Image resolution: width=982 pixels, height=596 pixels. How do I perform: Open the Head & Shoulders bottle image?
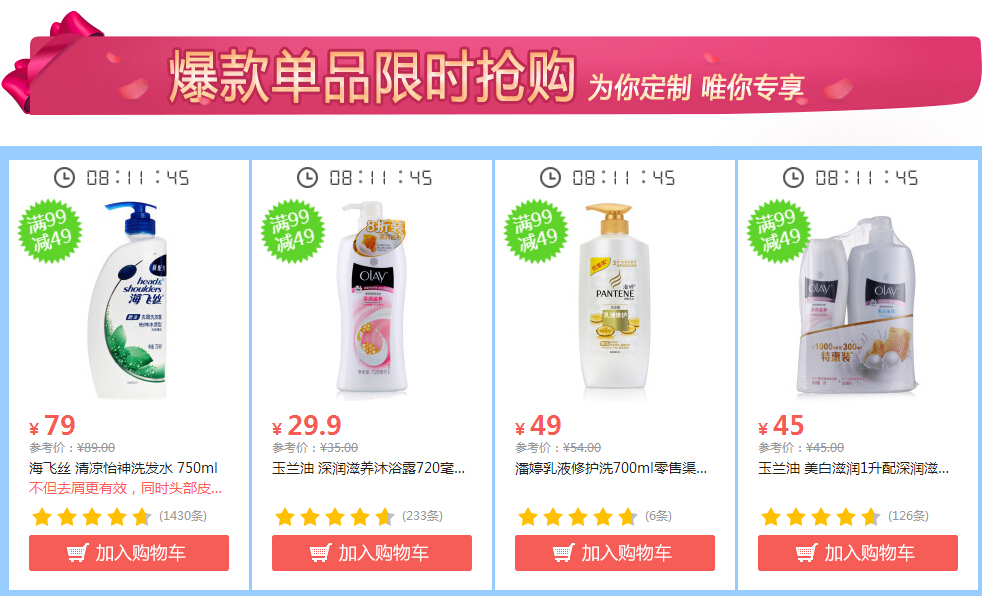click(128, 299)
